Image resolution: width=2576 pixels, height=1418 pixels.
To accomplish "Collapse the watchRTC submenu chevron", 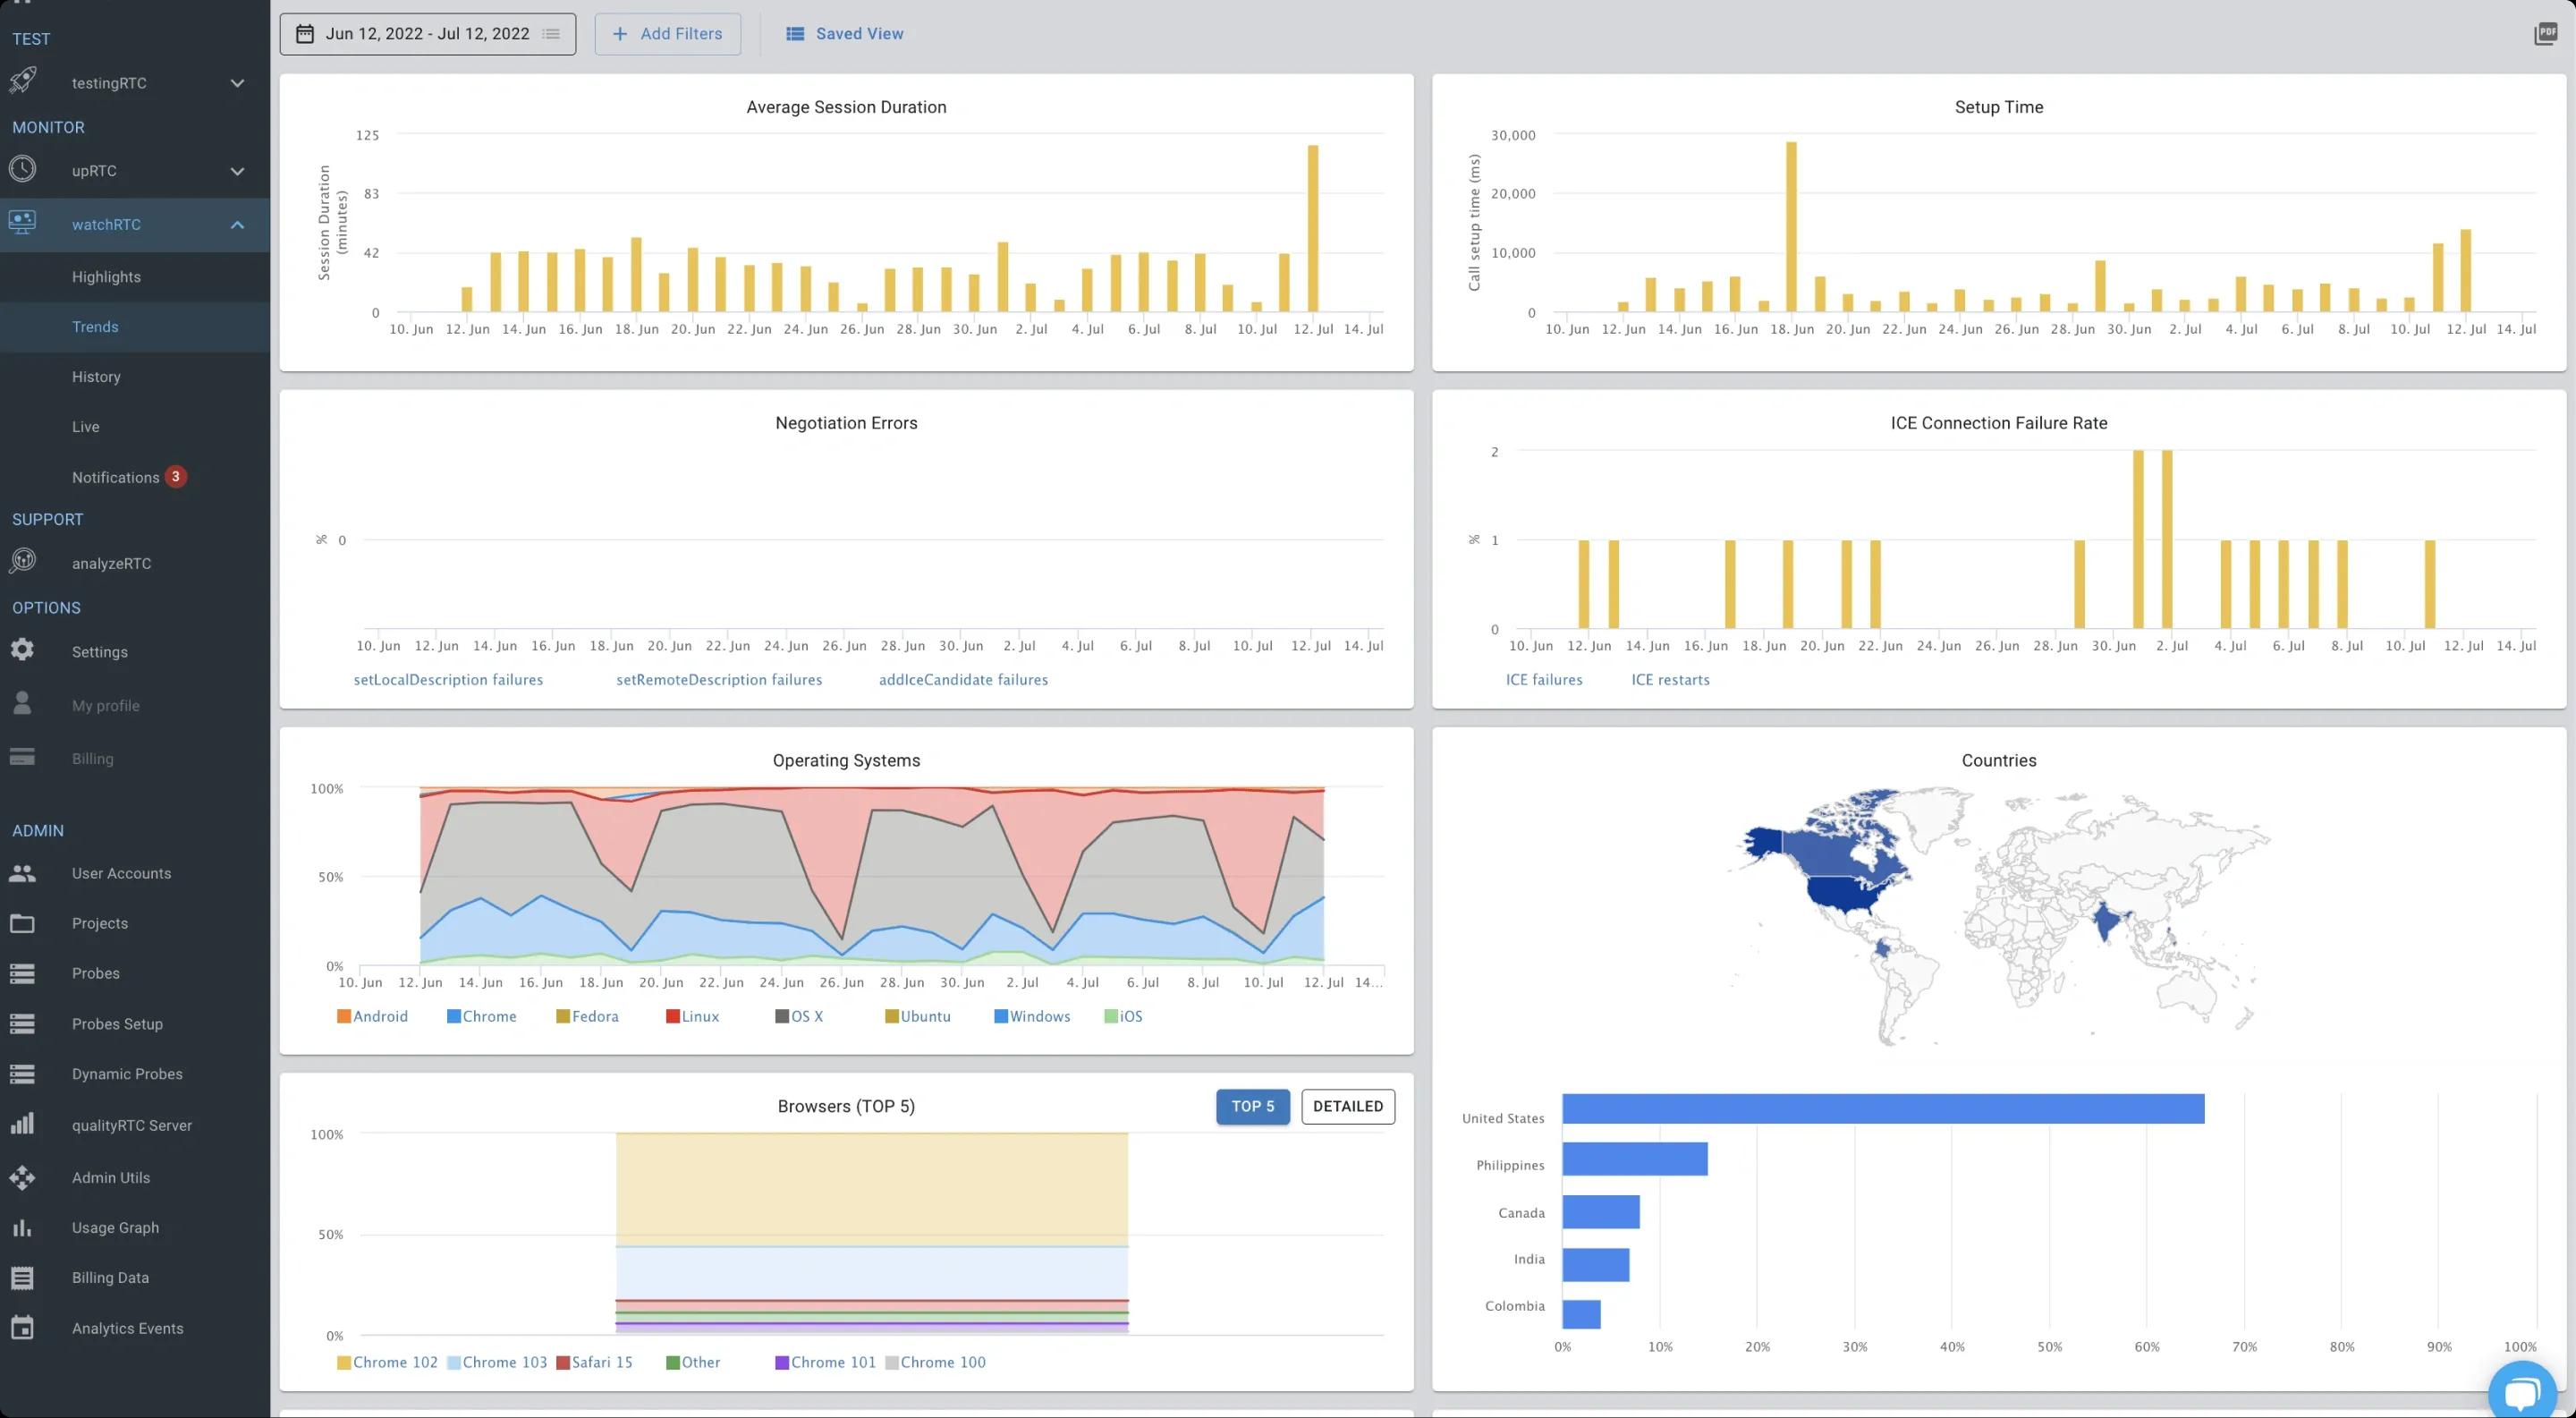I will point(237,225).
